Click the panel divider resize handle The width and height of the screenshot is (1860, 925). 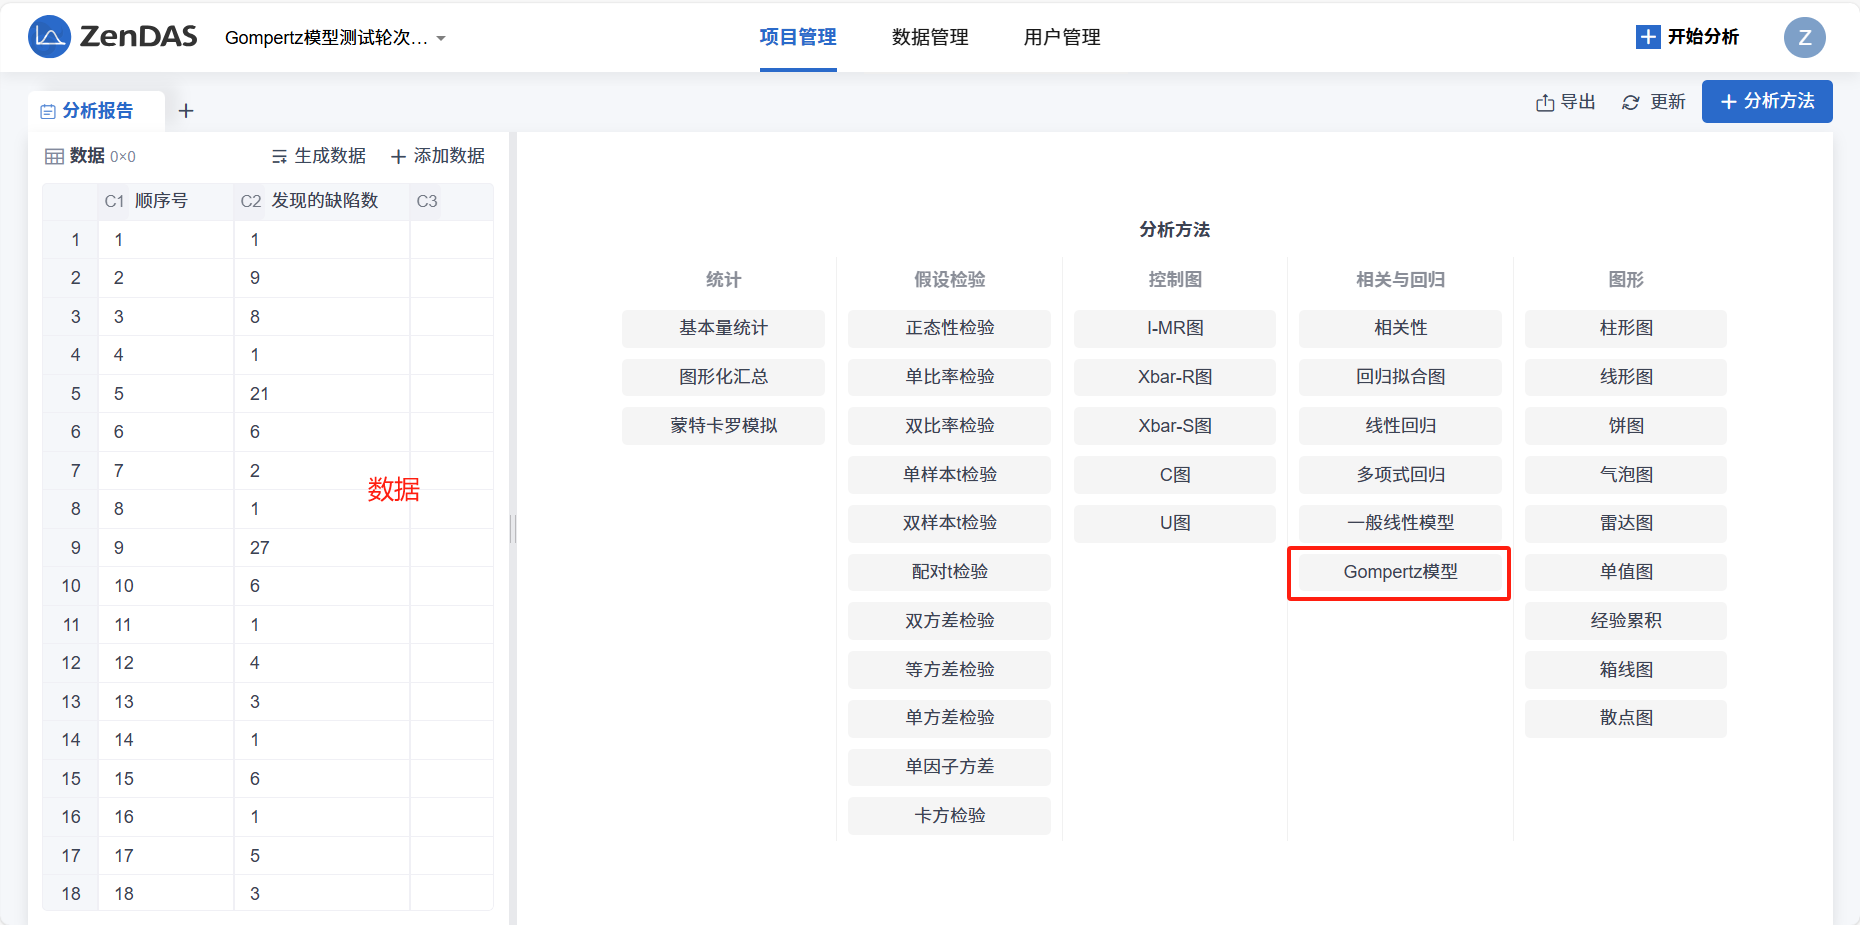point(513,528)
